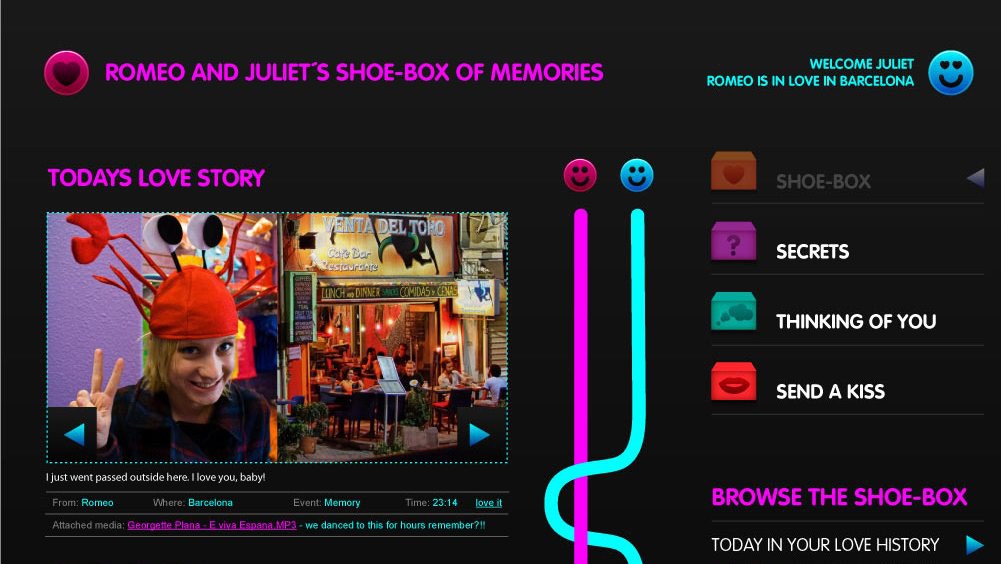Open the teal Thinking of You box icon
The image size is (1001, 564).
[734, 311]
